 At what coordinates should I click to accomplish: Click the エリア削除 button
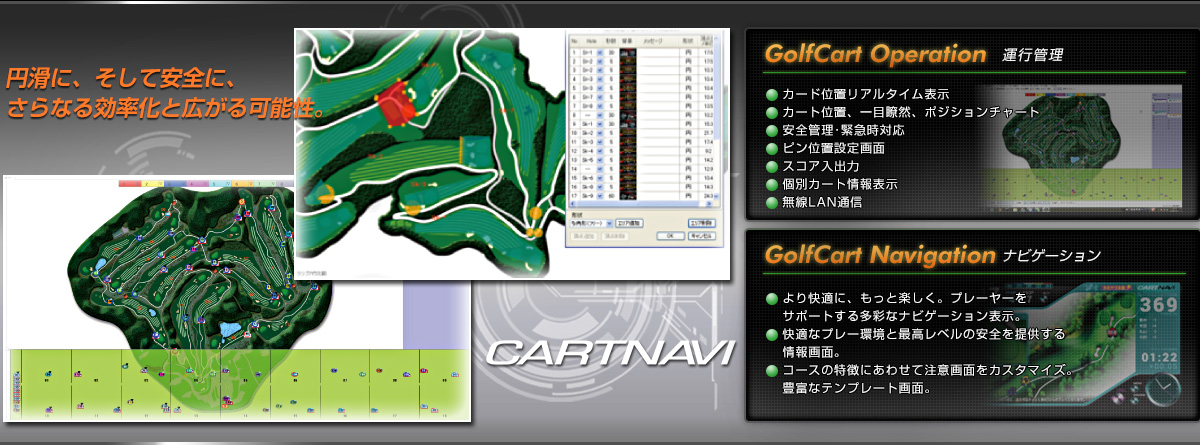(x=702, y=222)
